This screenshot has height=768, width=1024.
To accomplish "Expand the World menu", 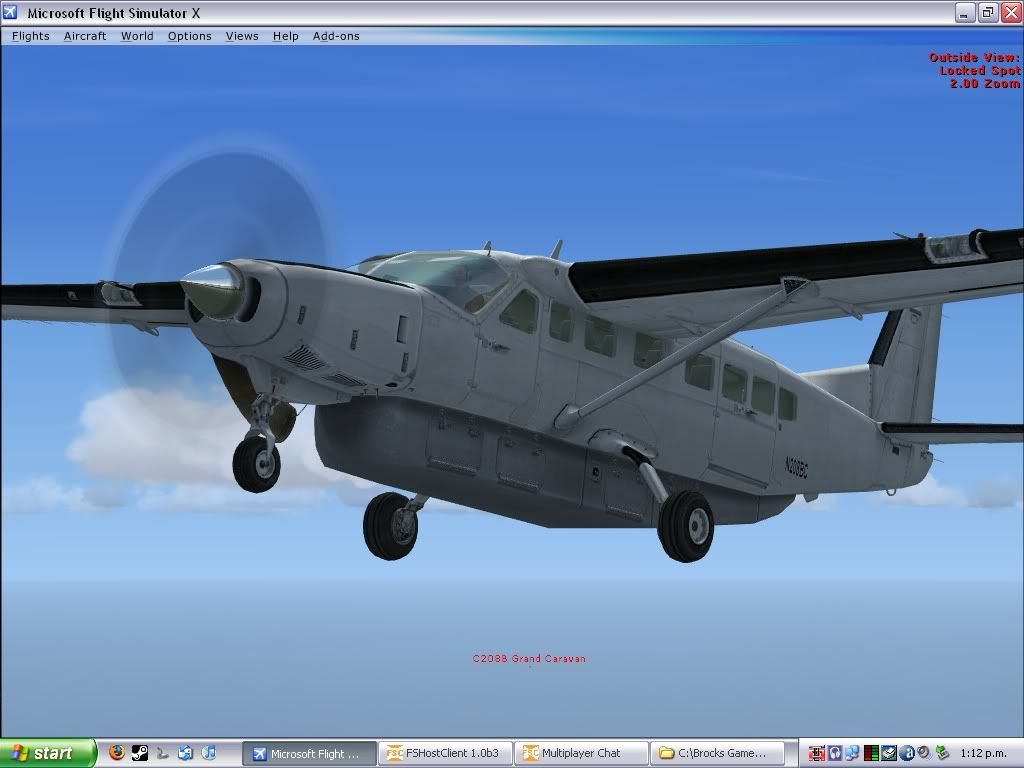I will click(x=137, y=36).
